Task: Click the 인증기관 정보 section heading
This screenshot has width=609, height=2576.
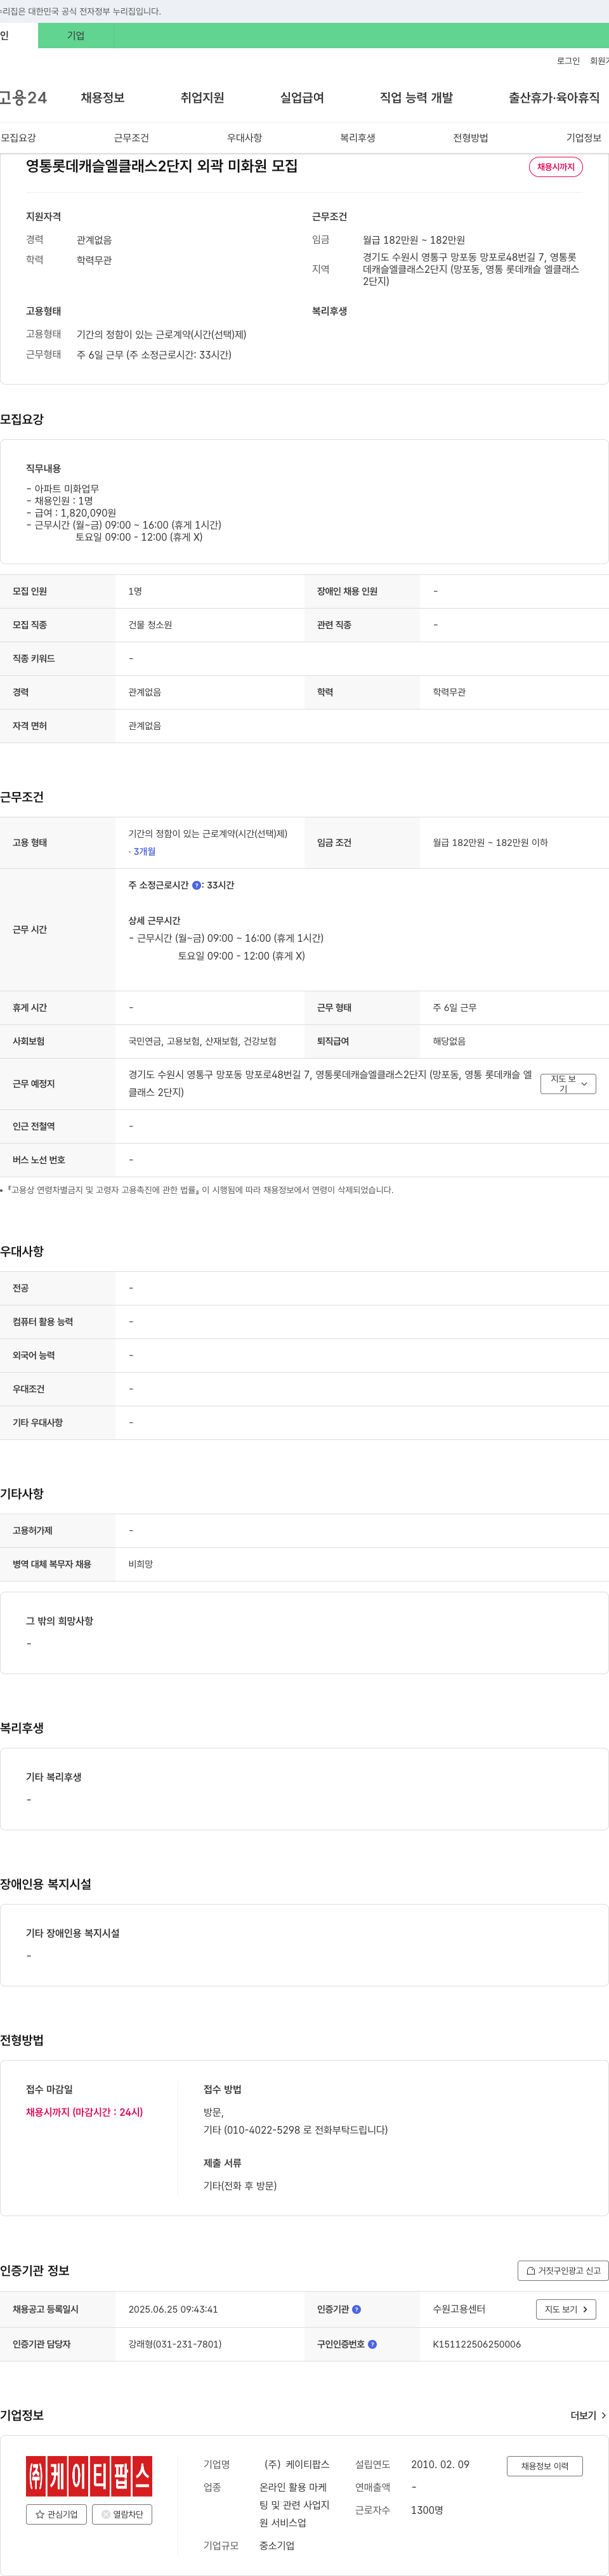Action: coord(35,2271)
